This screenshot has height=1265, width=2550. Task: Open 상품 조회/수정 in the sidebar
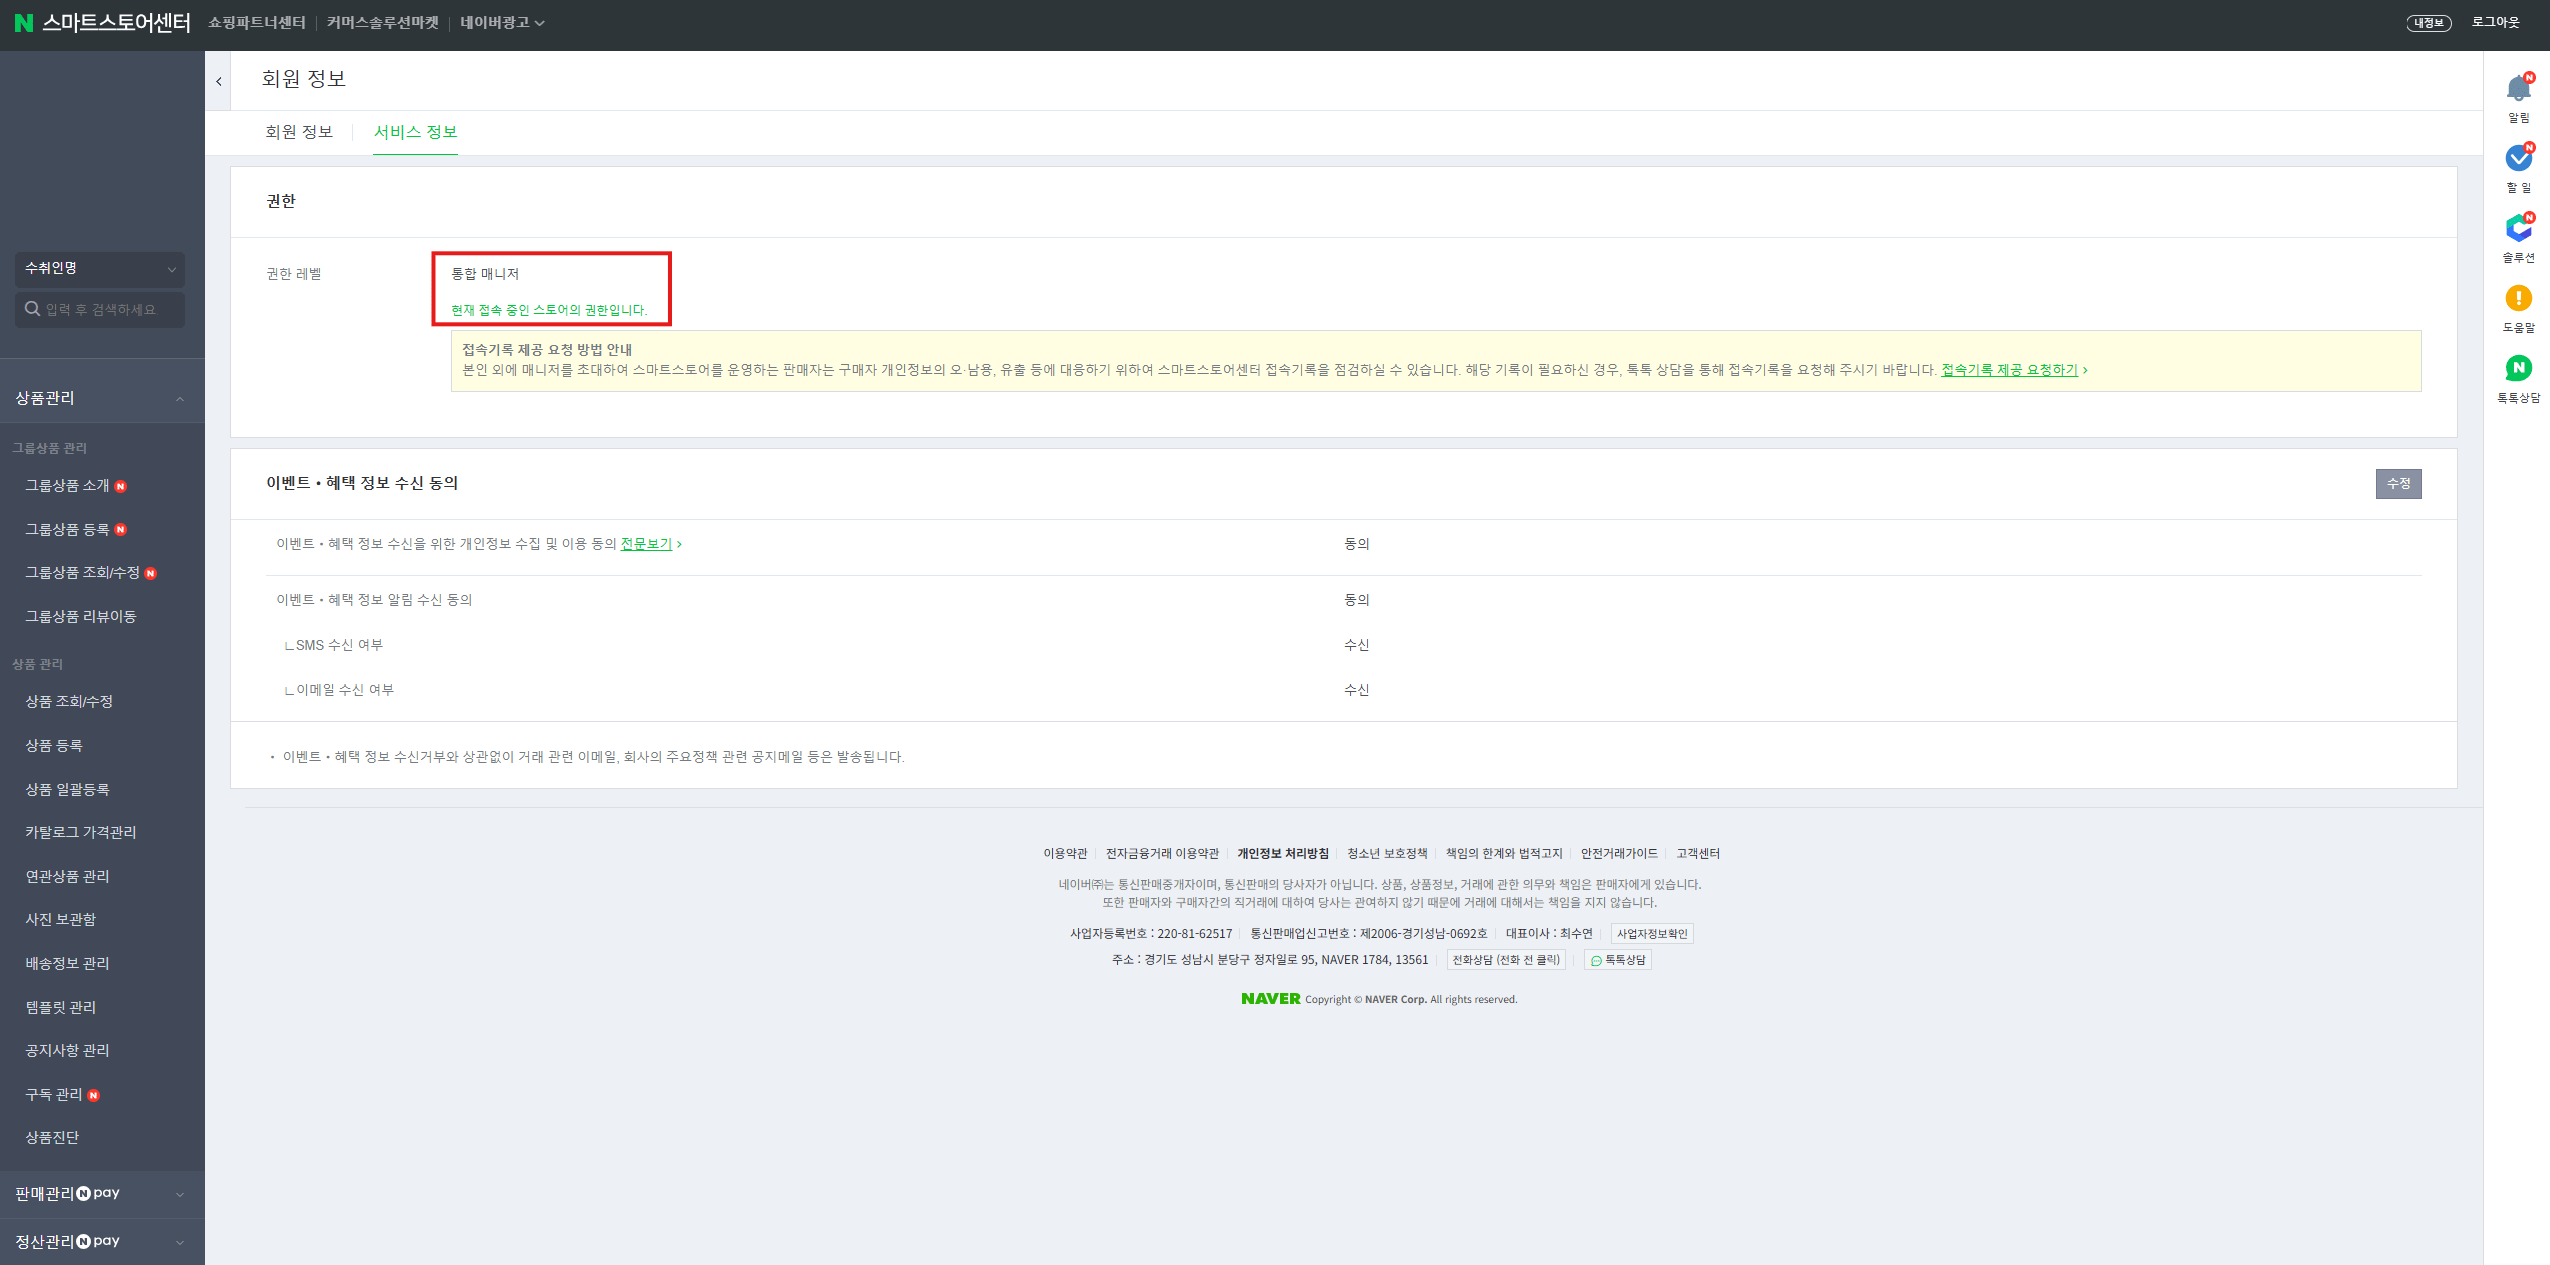pyautogui.click(x=69, y=702)
